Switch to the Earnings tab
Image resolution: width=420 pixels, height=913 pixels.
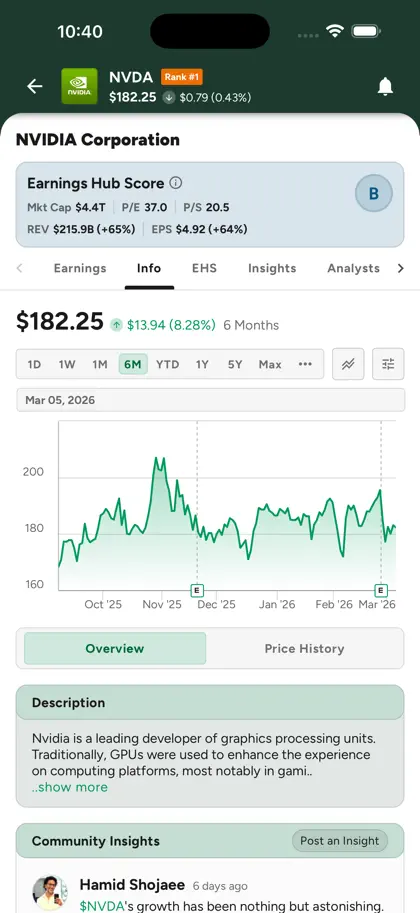[80, 268]
